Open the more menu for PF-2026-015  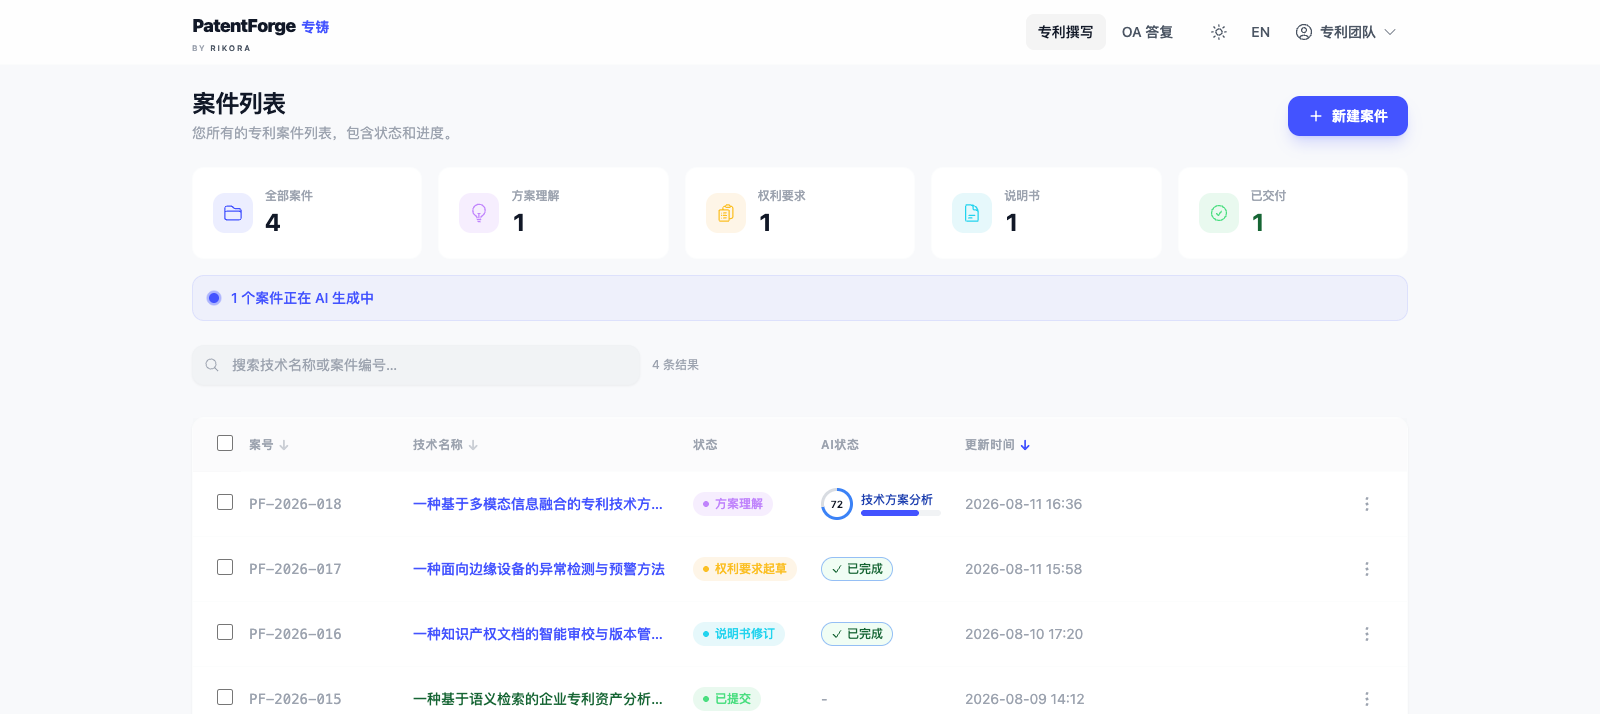(1367, 699)
